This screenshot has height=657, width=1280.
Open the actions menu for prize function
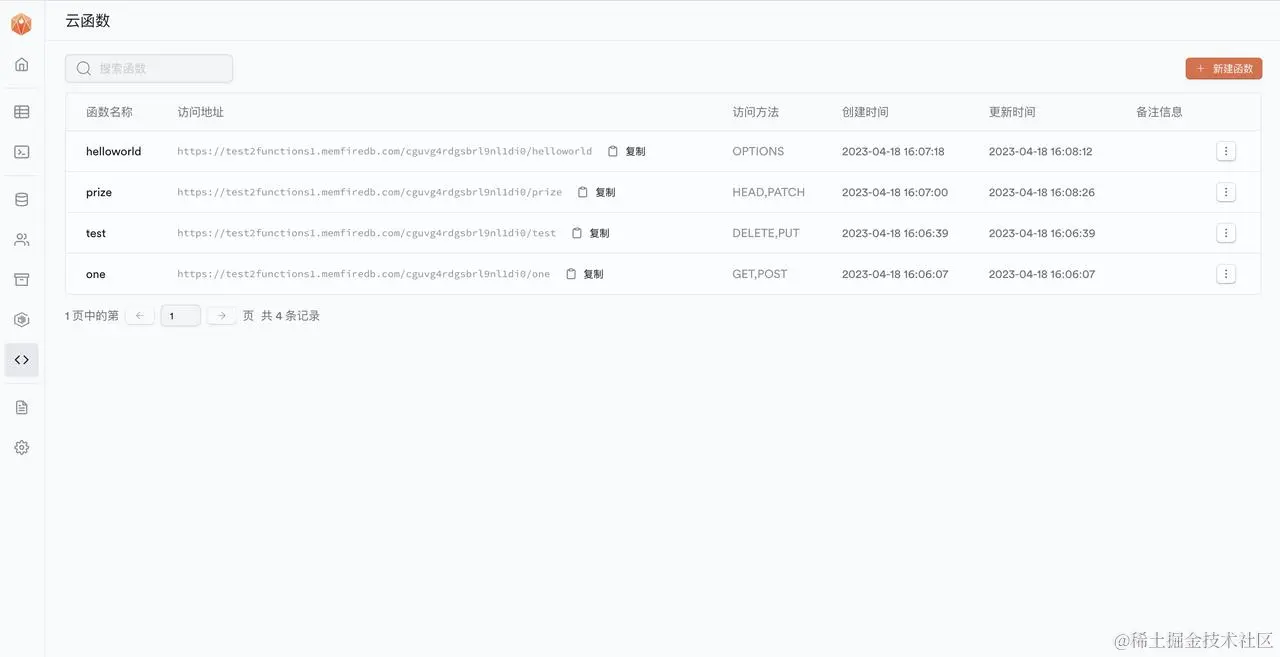1226,191
